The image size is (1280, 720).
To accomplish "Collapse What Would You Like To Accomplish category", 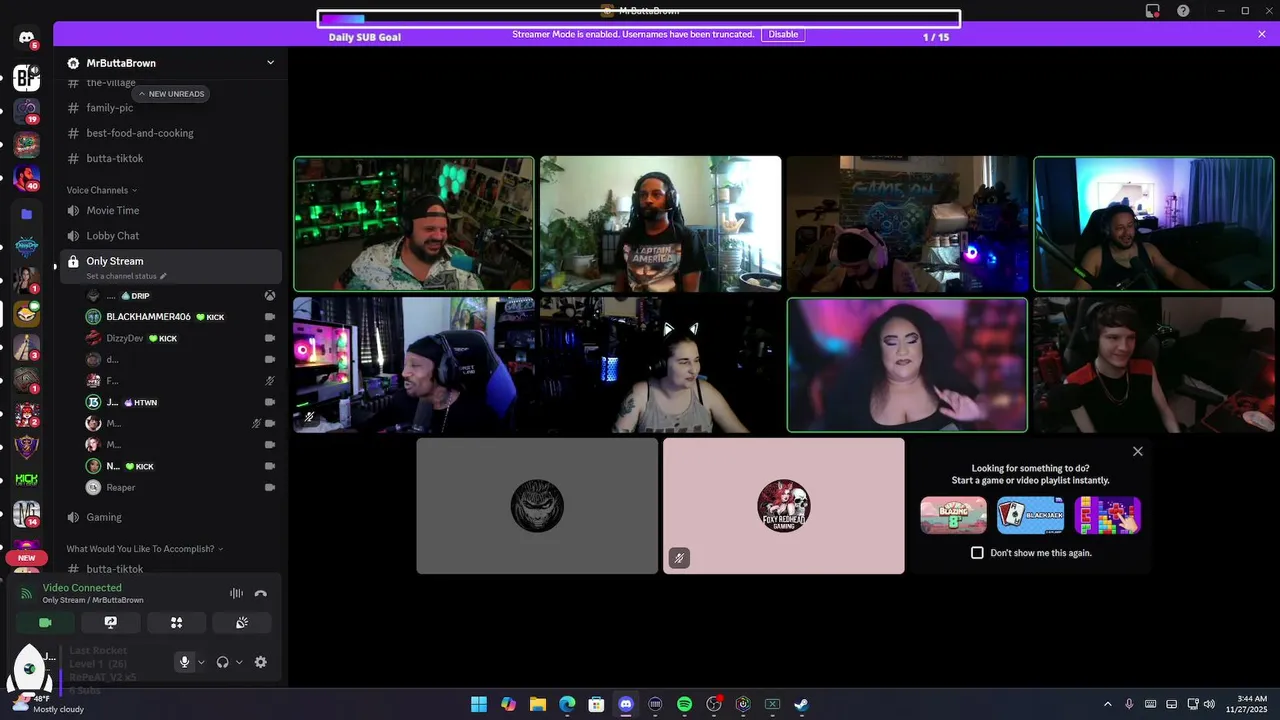I will (x=144, y=549).
